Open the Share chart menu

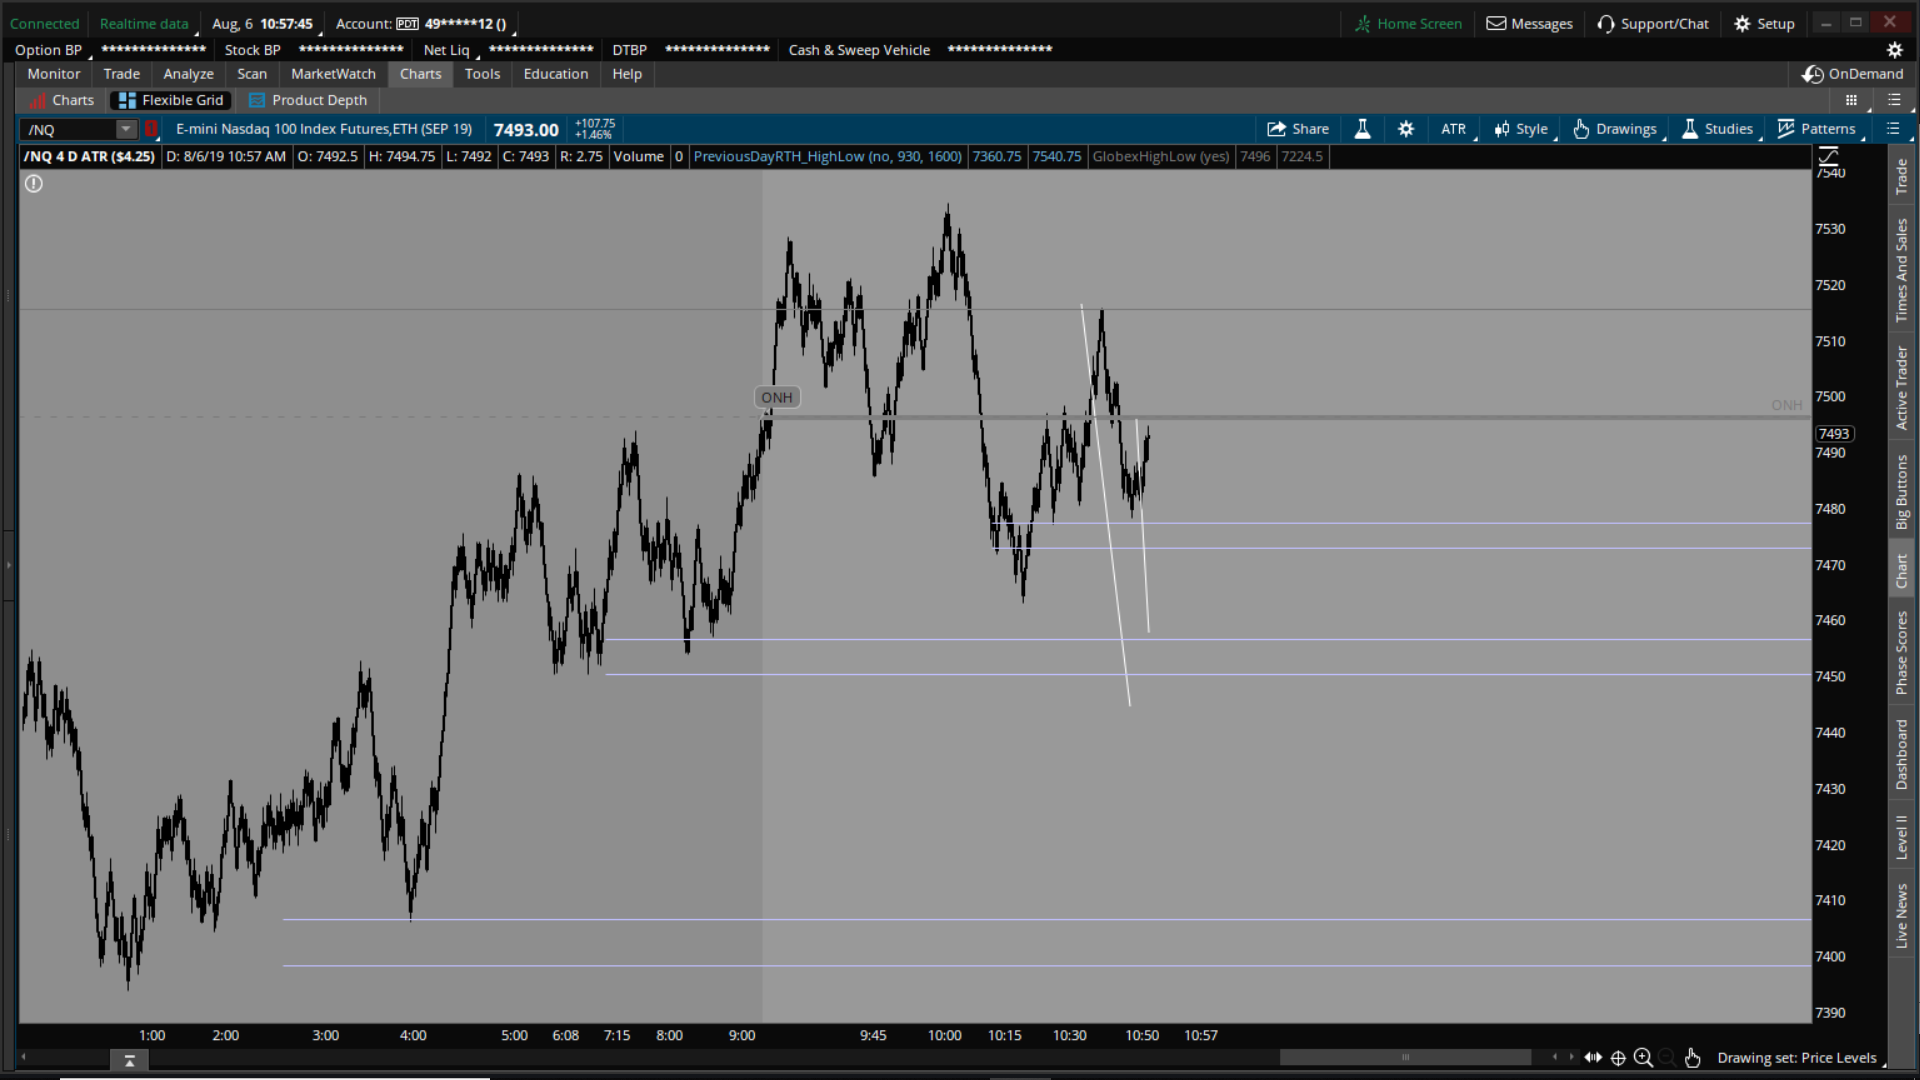pyautogui.click(x=1298, y=129)
